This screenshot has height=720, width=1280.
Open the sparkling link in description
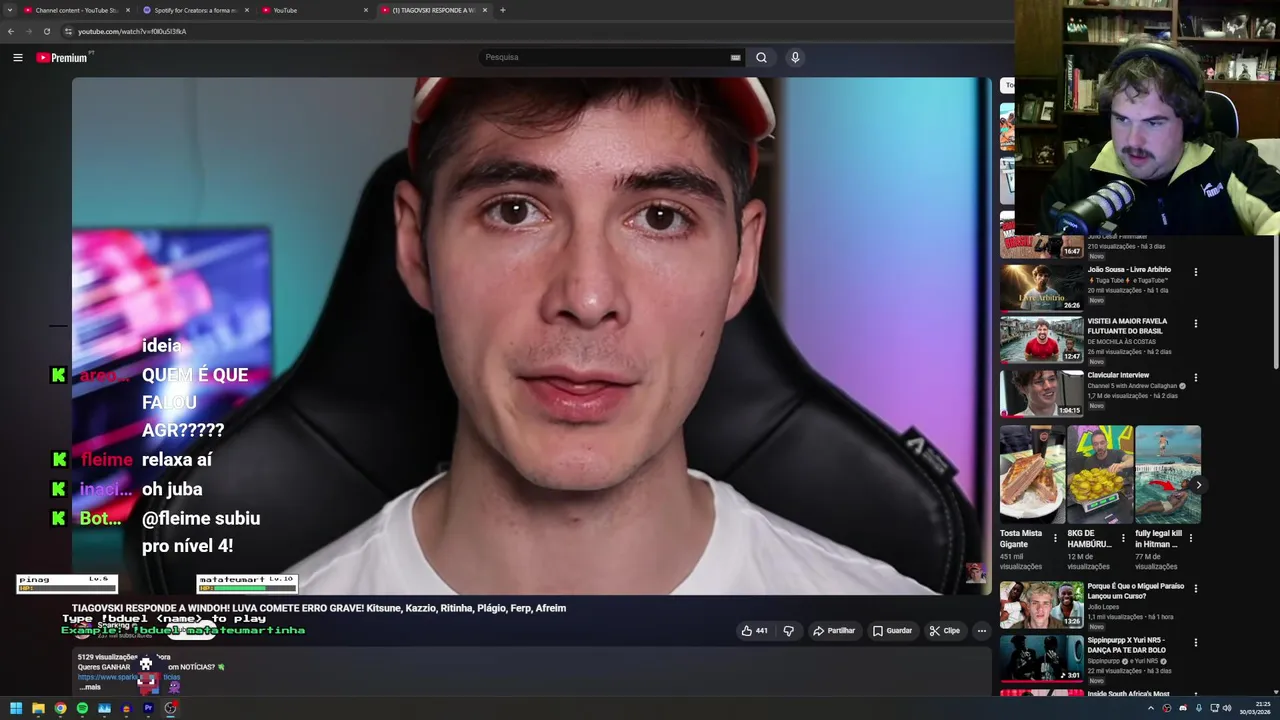tap(129, 677)
